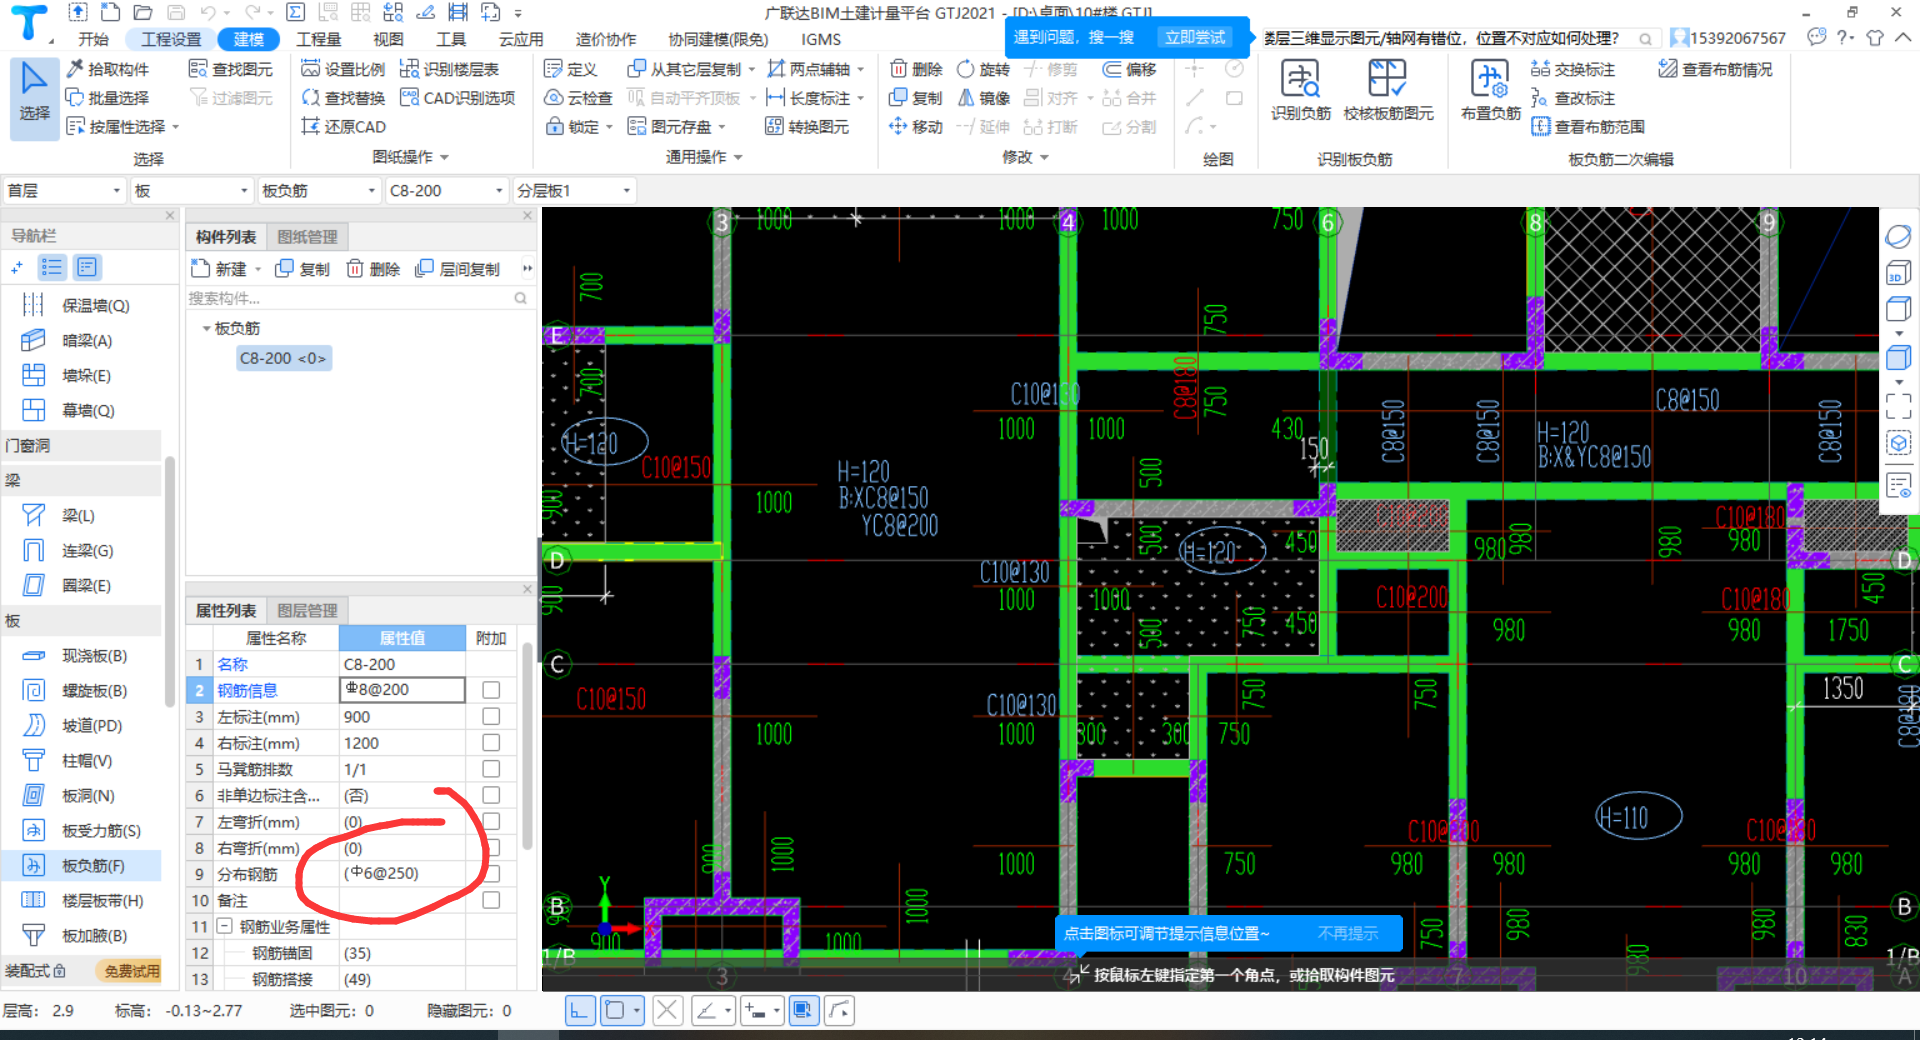Click 还原CAD restore tool
Screen dimensions: 1920x1040
343,127
